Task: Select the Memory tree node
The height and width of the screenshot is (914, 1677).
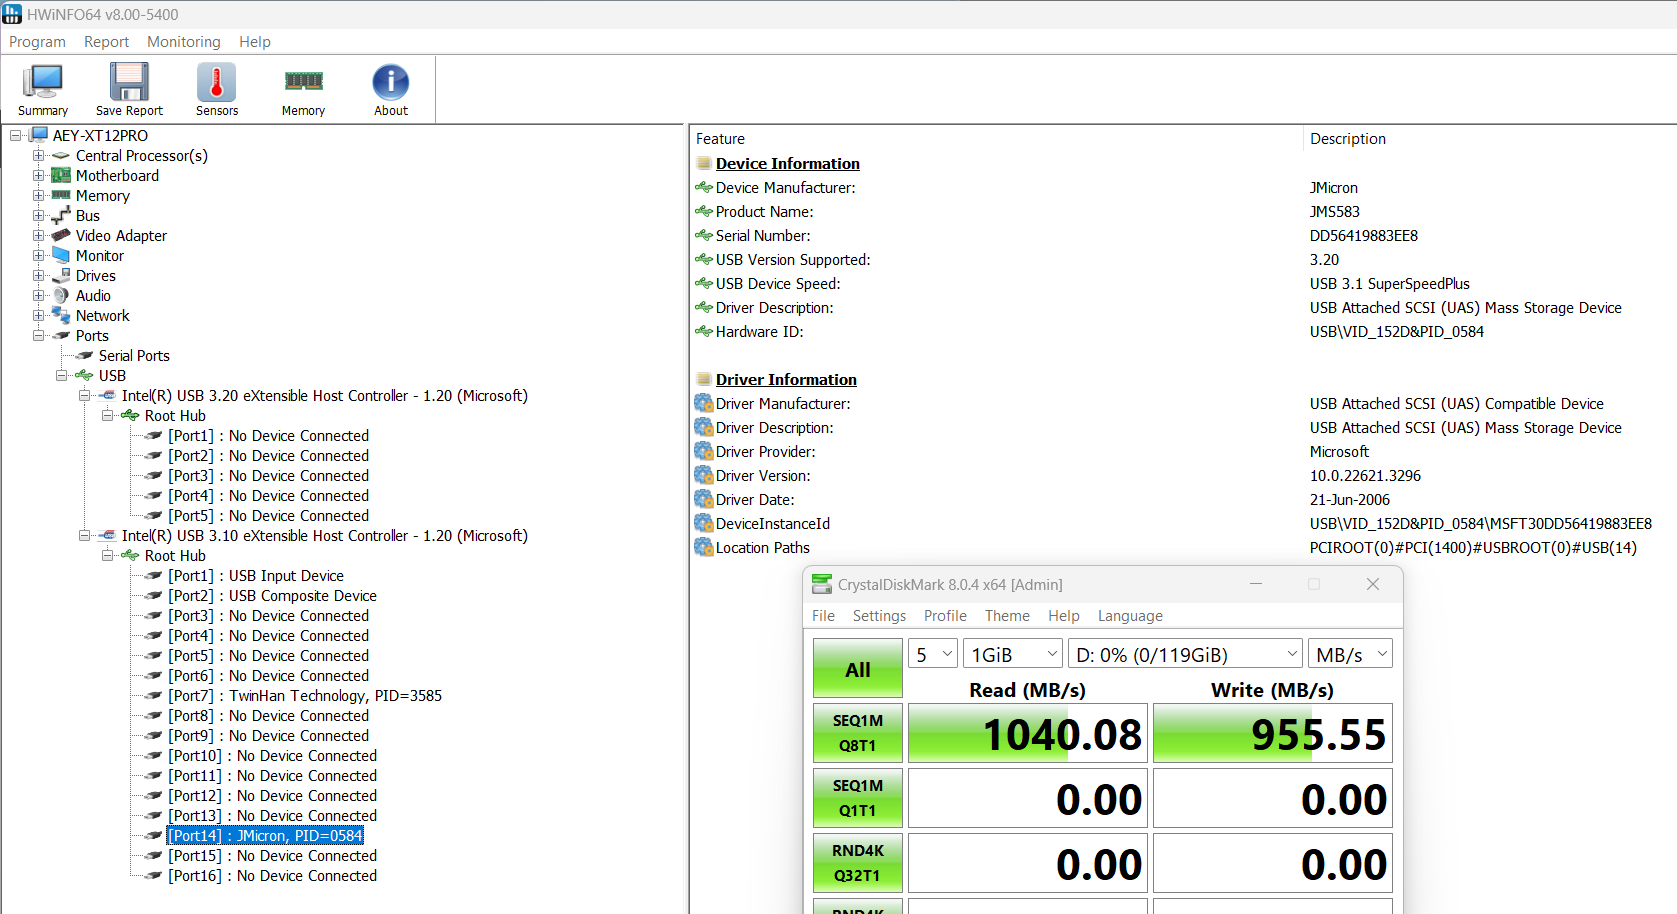Action: (103, 196)
